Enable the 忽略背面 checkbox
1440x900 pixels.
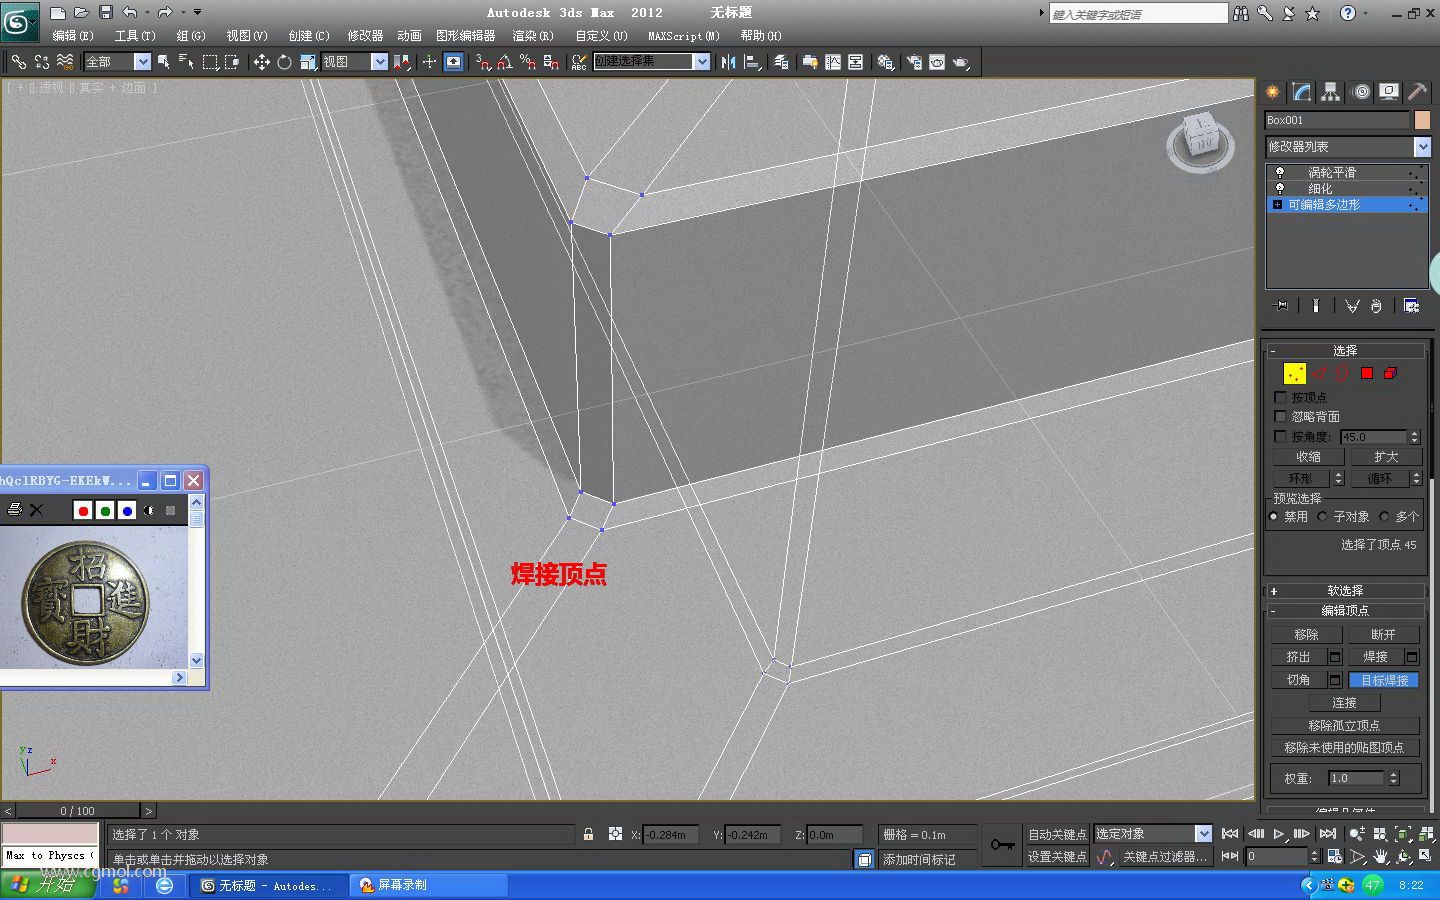click(1280, 417)
